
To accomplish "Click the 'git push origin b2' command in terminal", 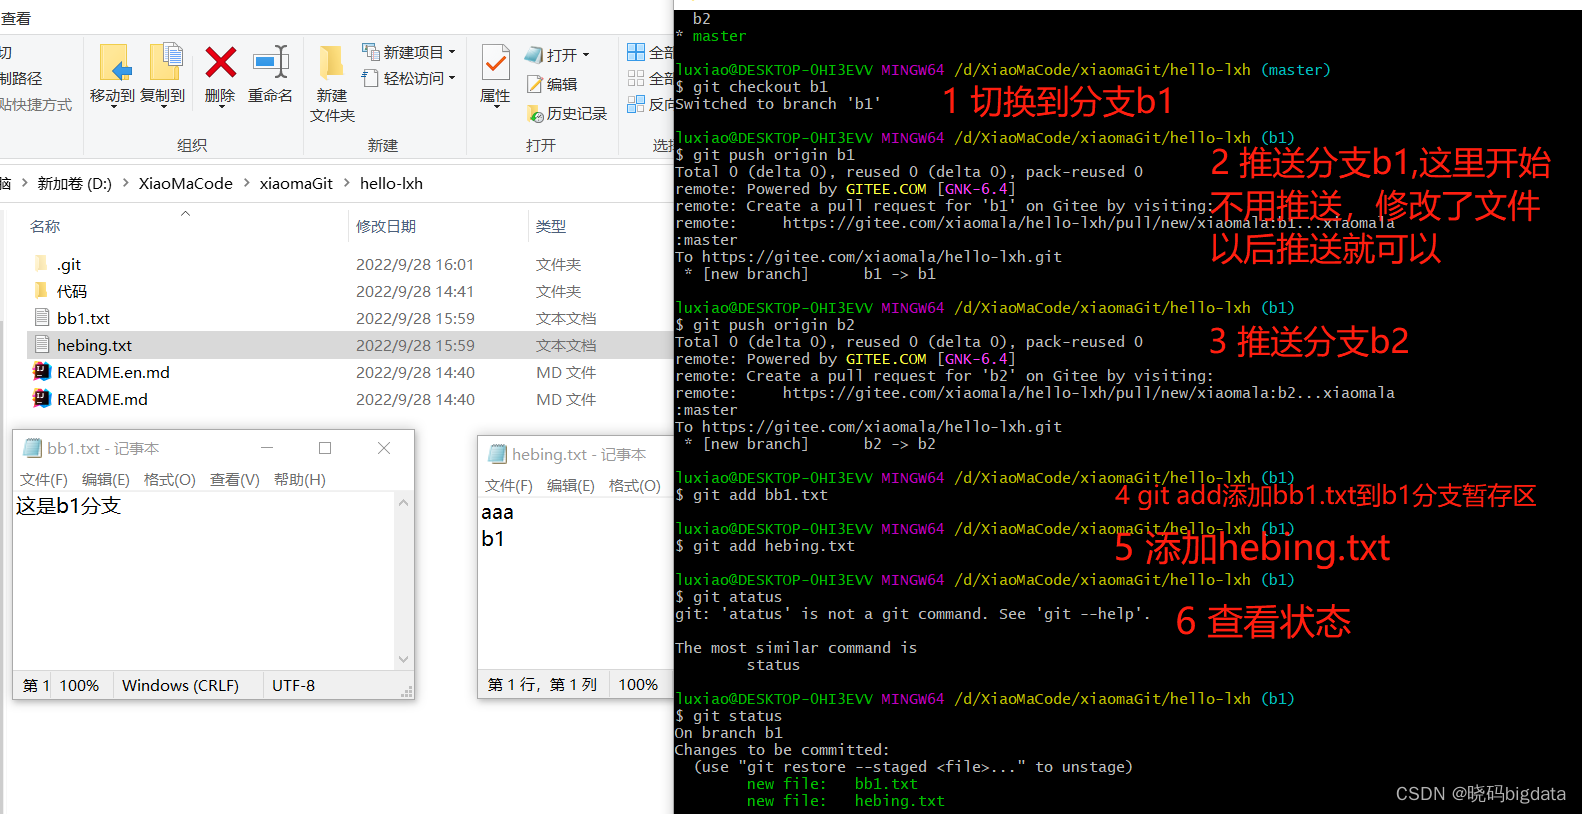I will (774, 325).
